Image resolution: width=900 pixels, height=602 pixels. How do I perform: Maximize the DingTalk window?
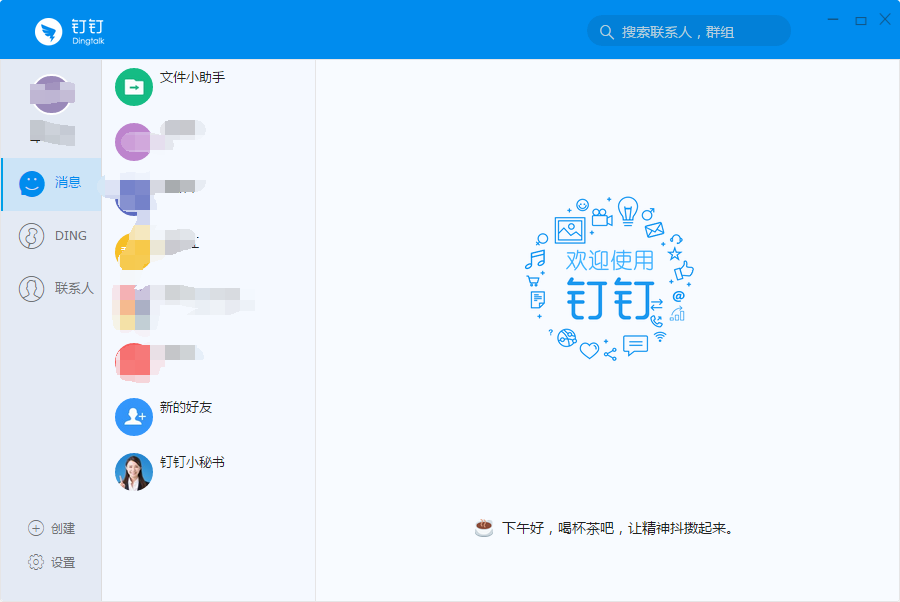(x=860, y=20)
